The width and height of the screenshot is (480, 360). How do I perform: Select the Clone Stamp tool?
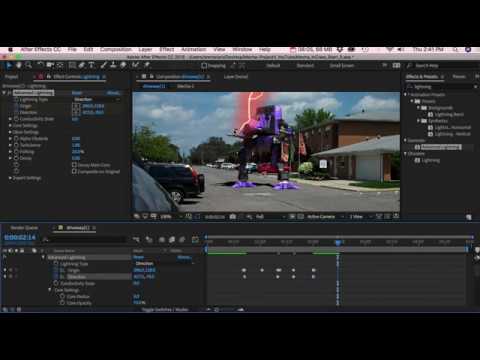point(113,65)
